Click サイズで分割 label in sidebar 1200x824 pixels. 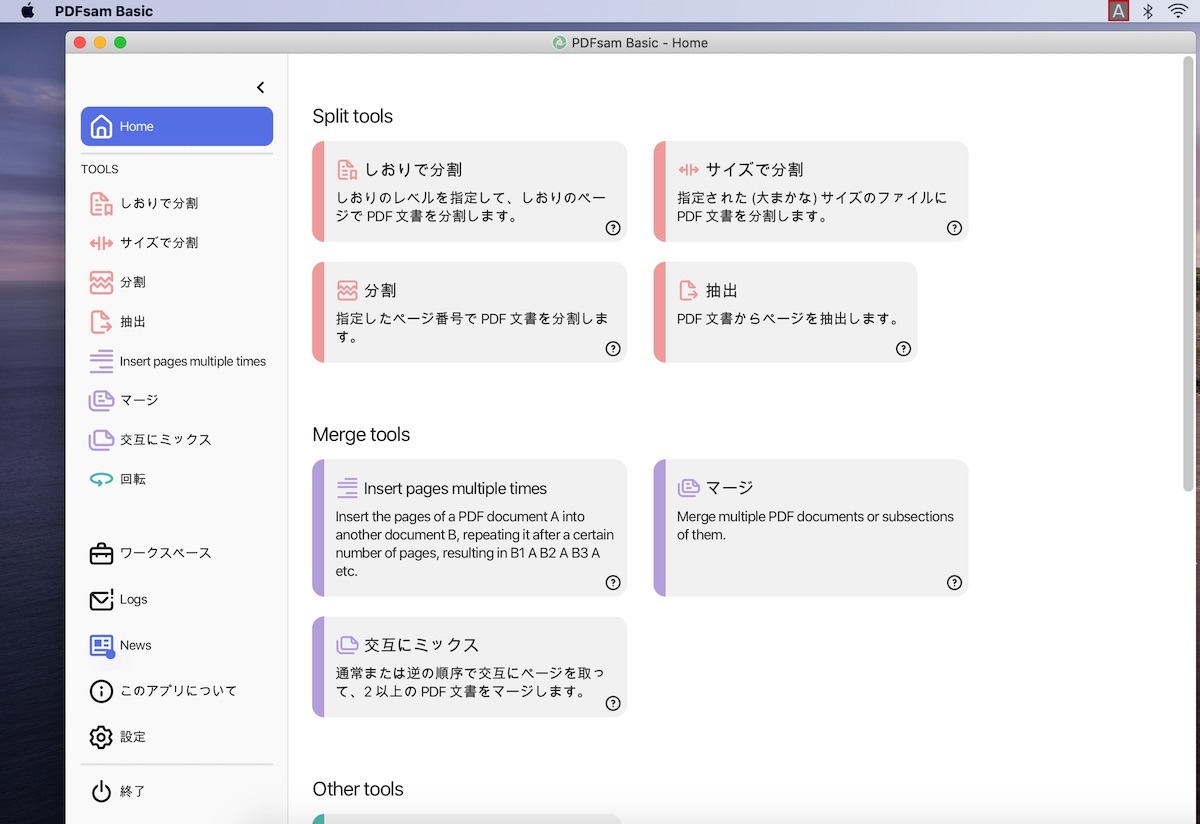point(159,243)
